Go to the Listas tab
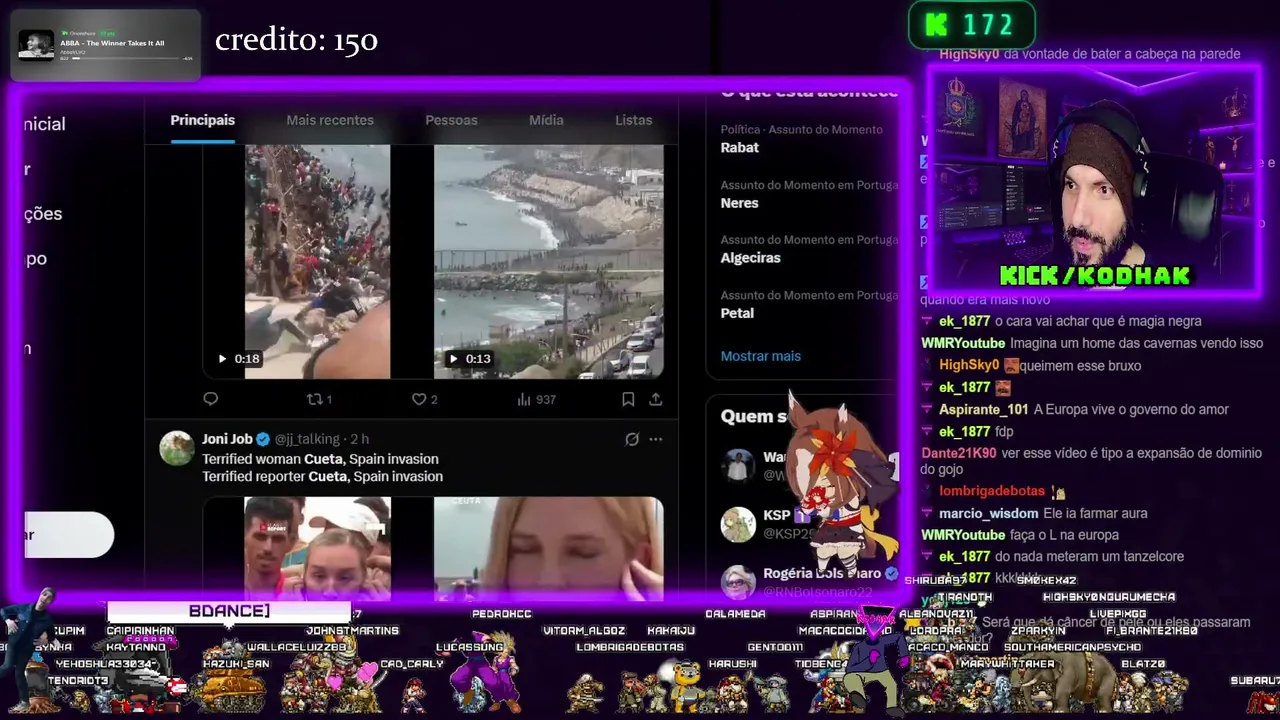Screen dimensions: 1280x720 [633, 120]
